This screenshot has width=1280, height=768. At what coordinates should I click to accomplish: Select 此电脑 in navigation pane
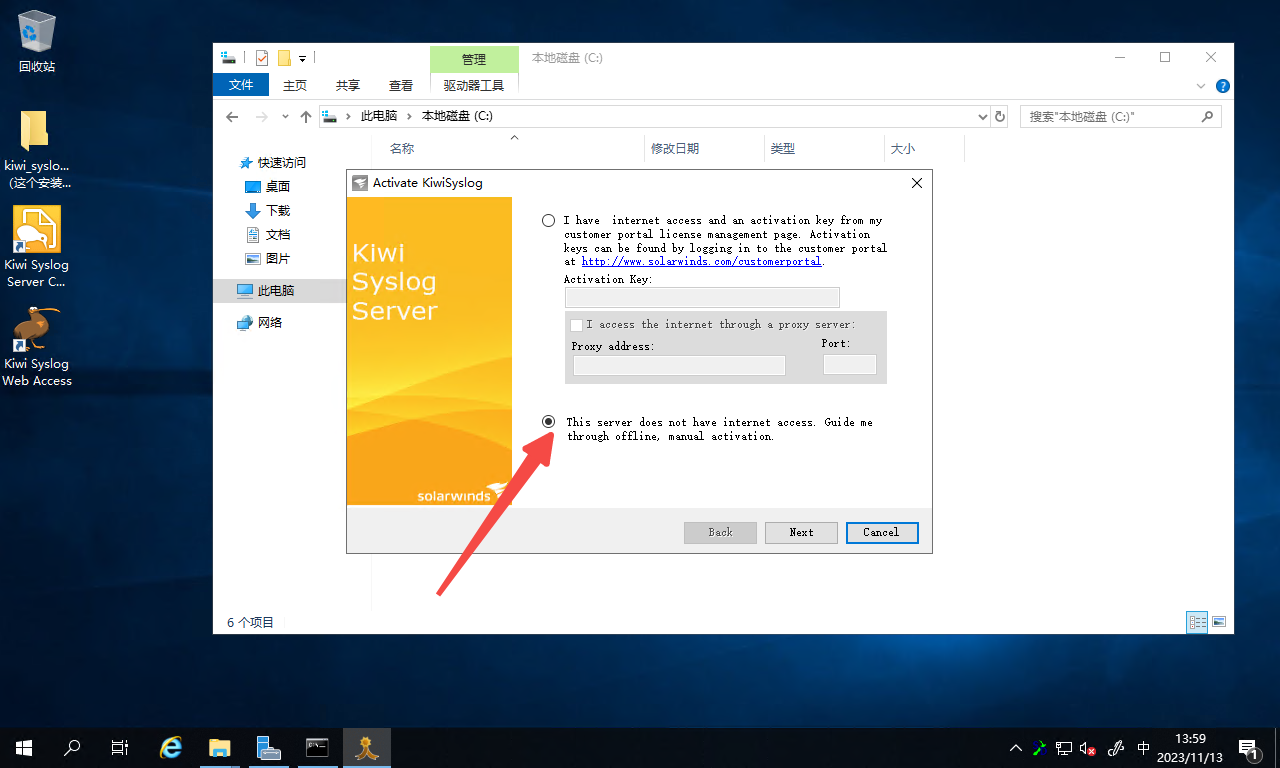tap(276, 290)
